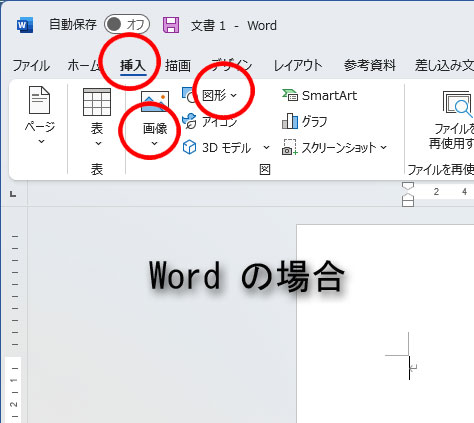Click the Word application logo icon
The width and height of the screenshot is (474, 423).
tap(25, 25)
